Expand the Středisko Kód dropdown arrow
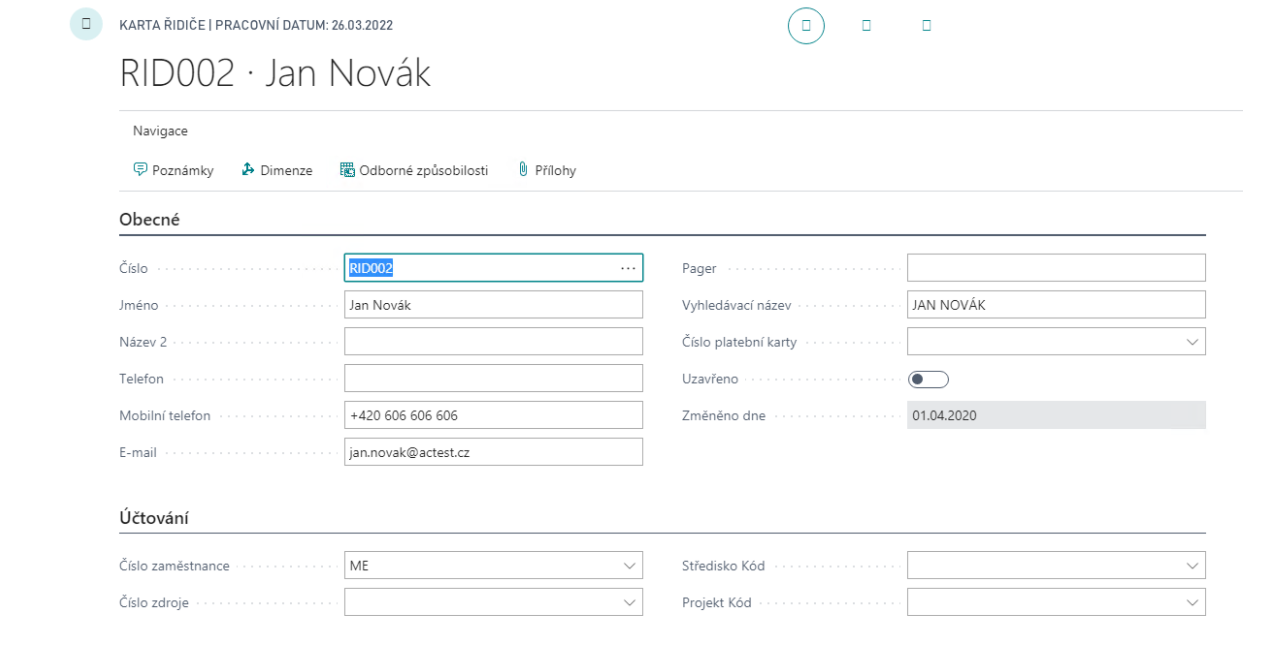 [1191, 566]
